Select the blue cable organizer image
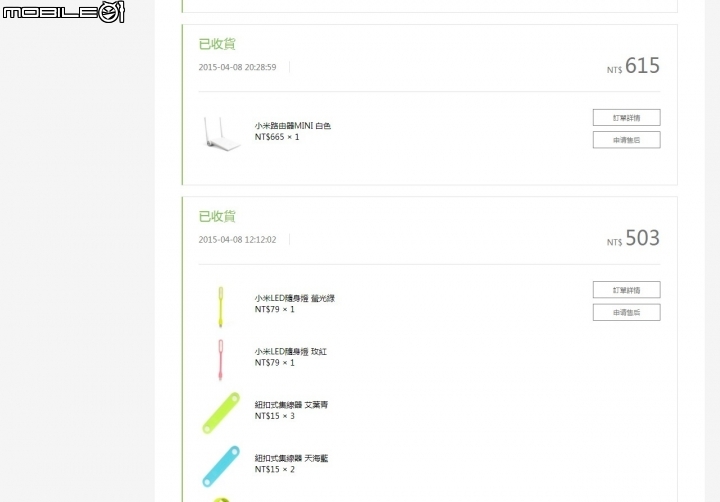The image size is (720, 502). click(221, 465)
